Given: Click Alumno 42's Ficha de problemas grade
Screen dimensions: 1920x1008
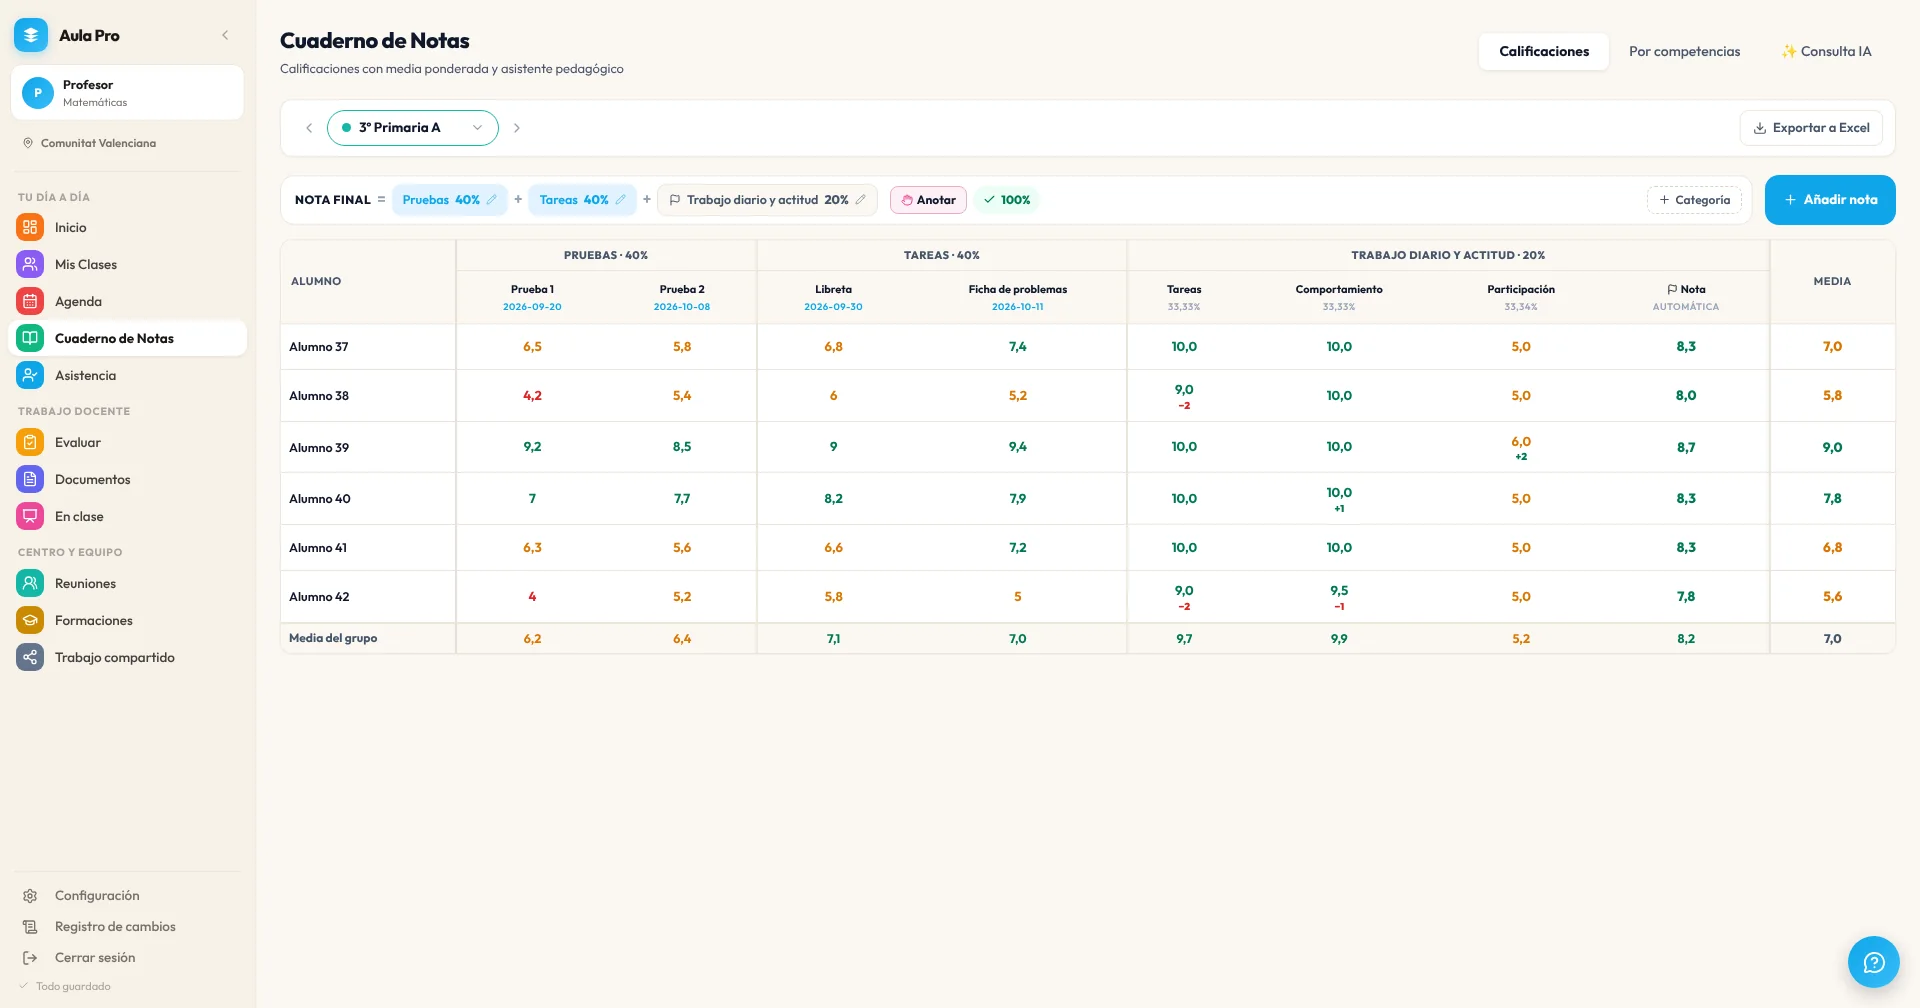Looking at the screenshot, I should click(x=1017, y=596).
